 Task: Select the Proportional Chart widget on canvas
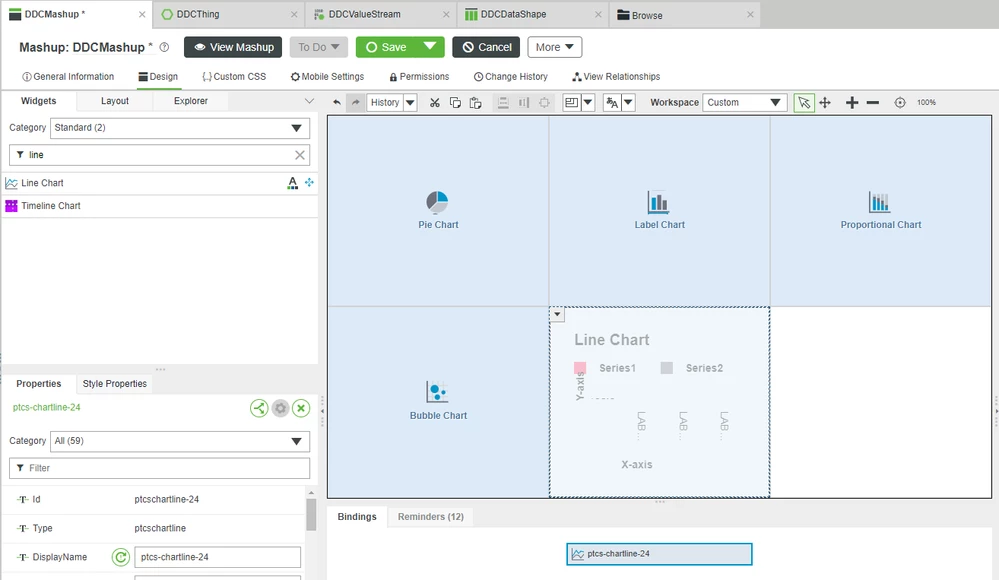[x=880, y=210]
